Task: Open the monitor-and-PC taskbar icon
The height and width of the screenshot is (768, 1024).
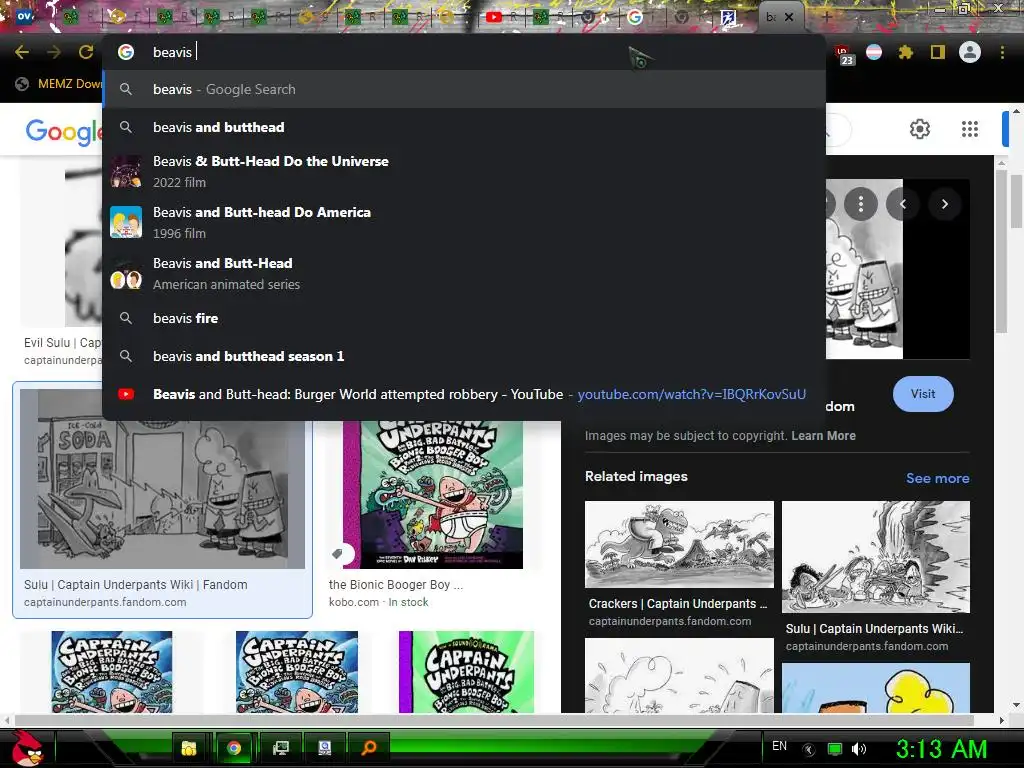Action: [x=280, y=748]
